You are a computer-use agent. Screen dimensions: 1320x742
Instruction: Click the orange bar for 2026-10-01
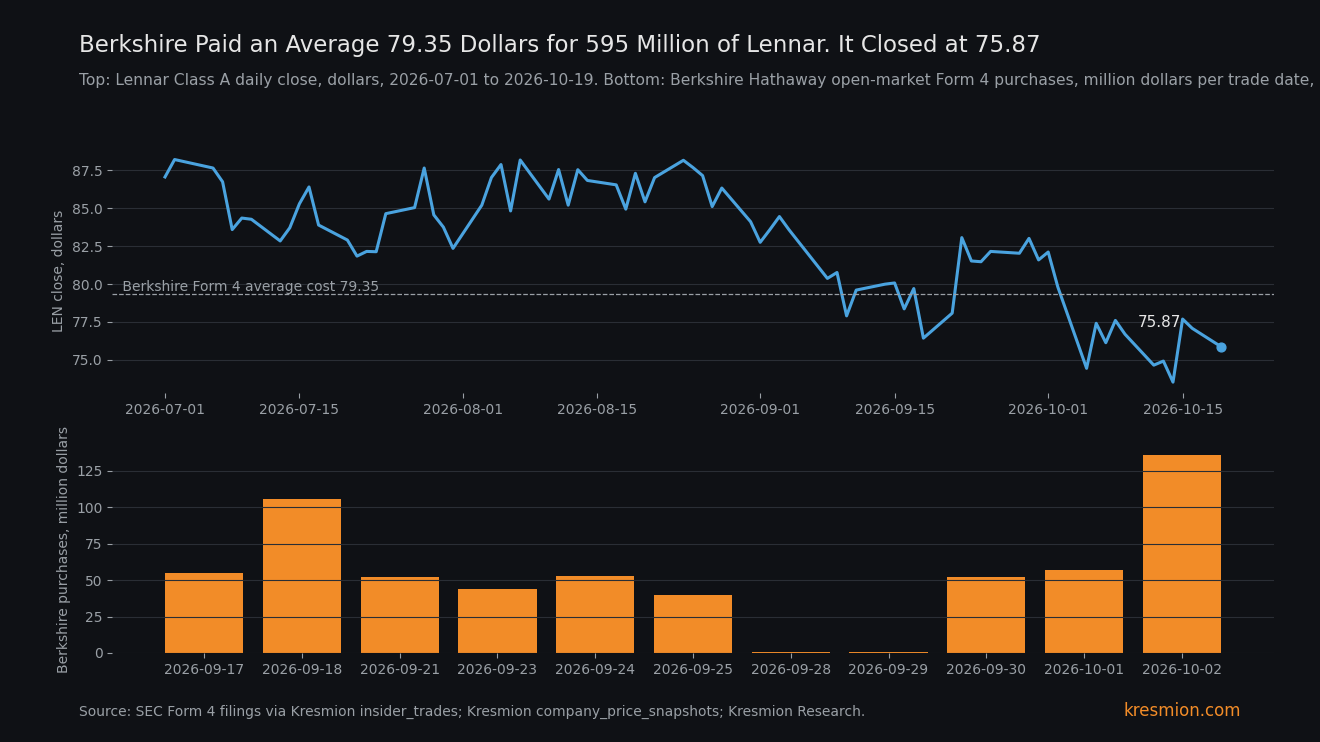click(x=1084, y=611)
